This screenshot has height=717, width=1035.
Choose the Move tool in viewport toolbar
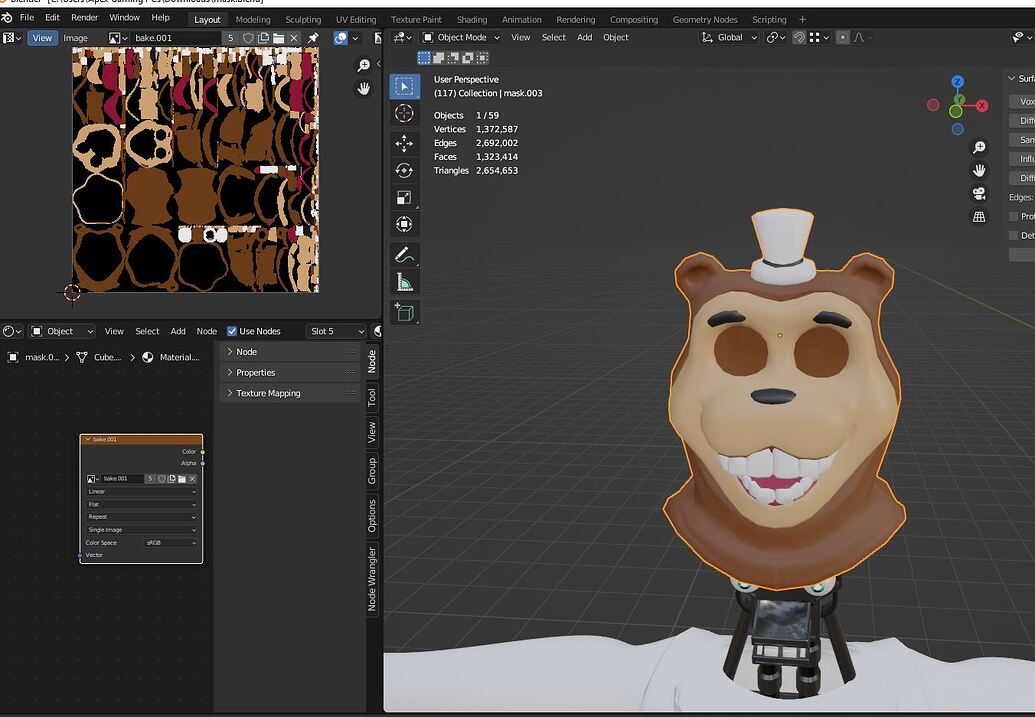pyautogui.click(x=404, y=143)
